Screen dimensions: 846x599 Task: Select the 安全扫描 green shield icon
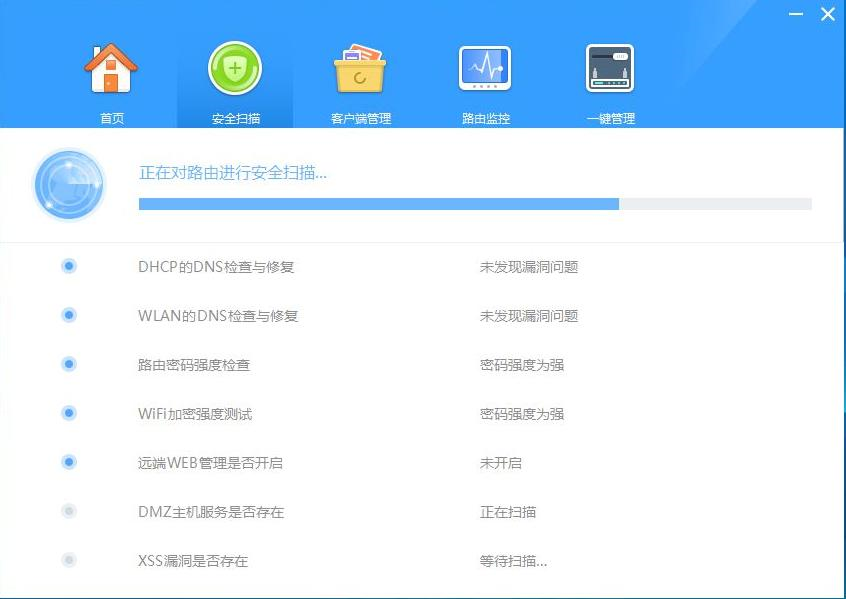(x=235, y=68)
